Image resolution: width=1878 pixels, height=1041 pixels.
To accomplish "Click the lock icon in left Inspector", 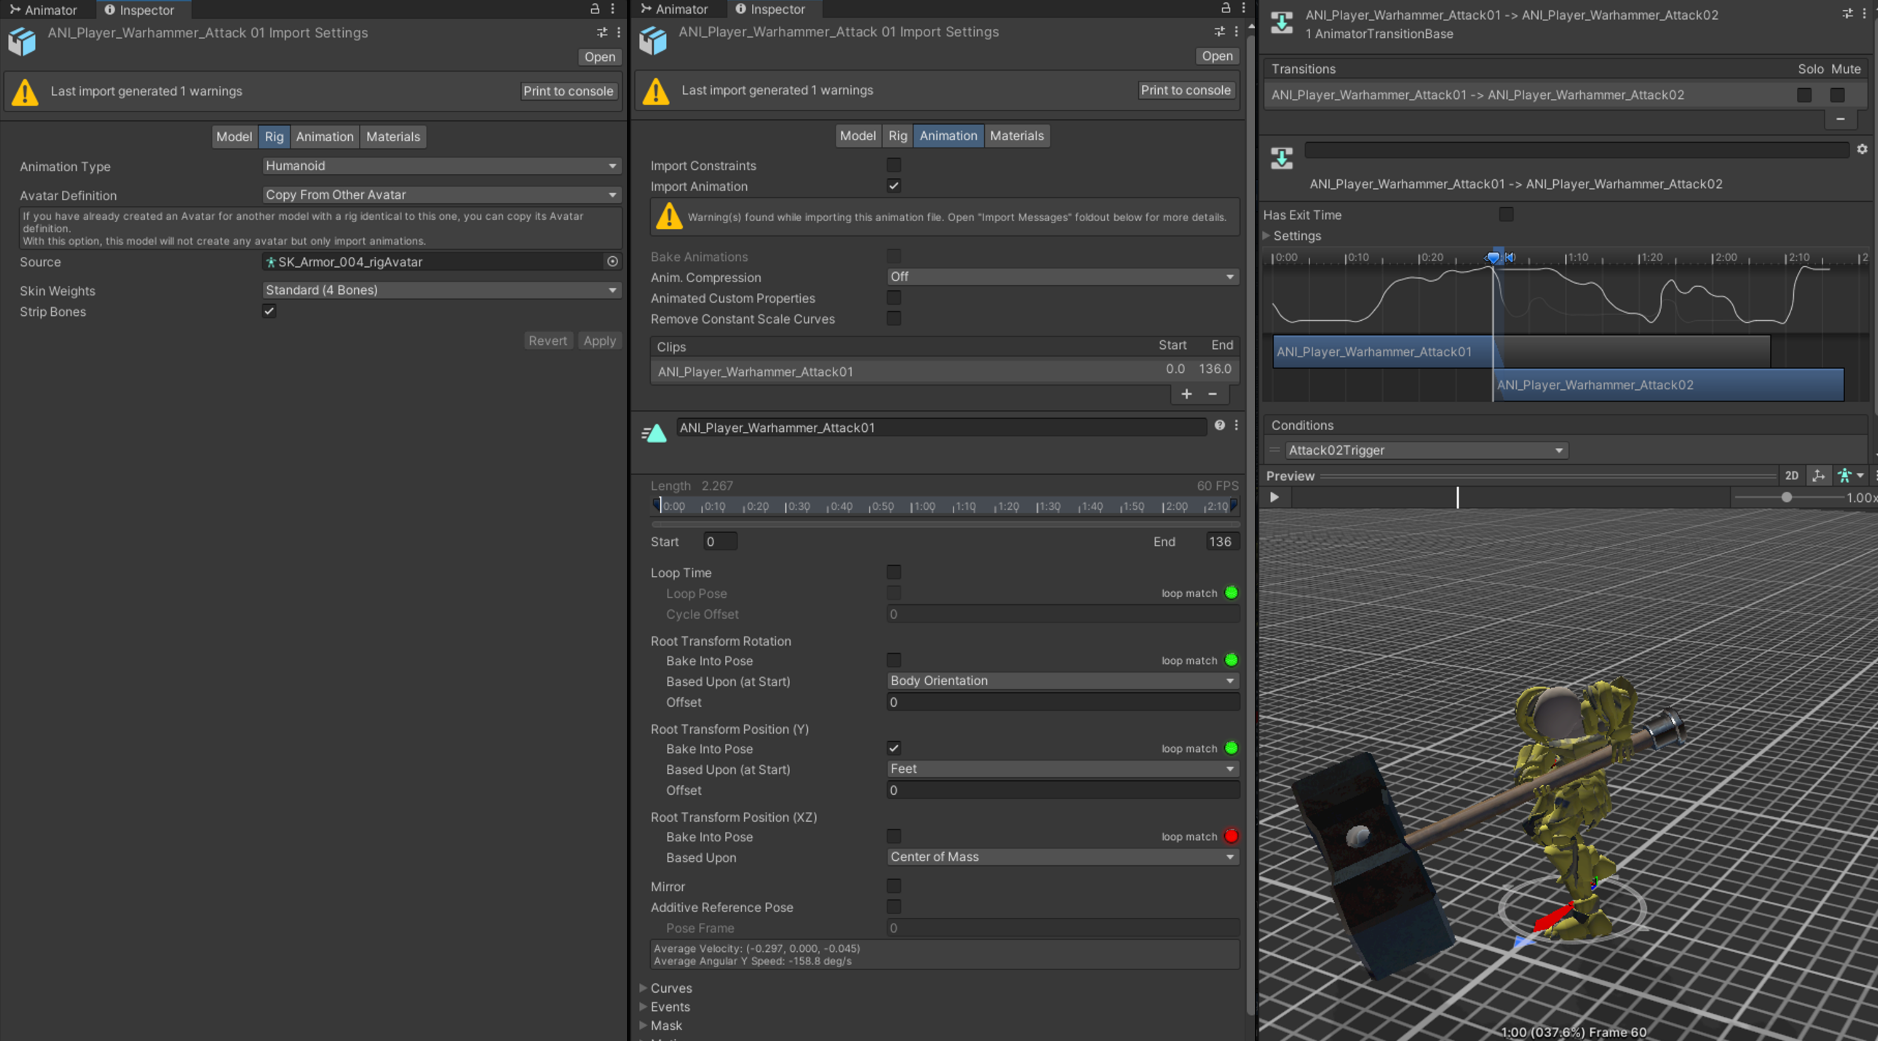I will 595,9.
